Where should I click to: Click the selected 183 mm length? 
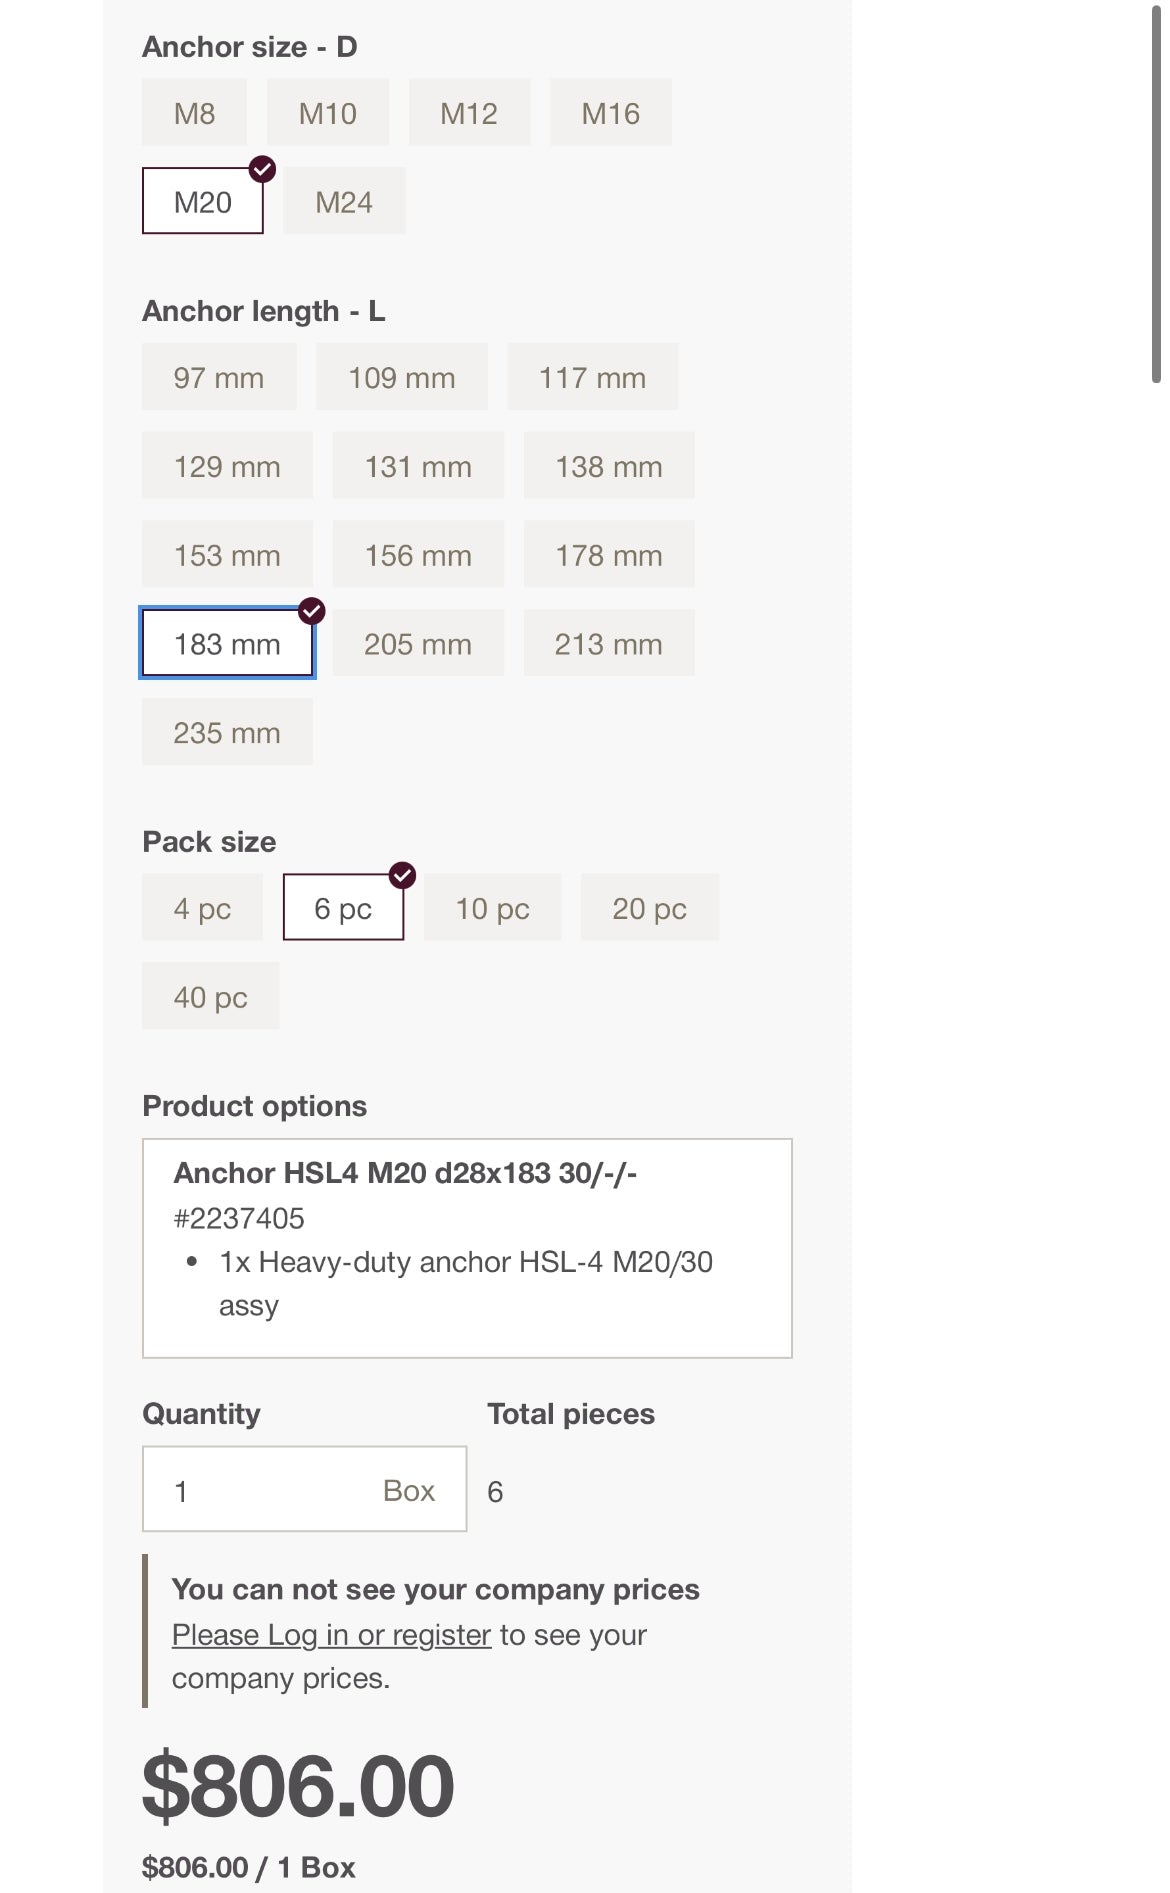coord(227,643)
